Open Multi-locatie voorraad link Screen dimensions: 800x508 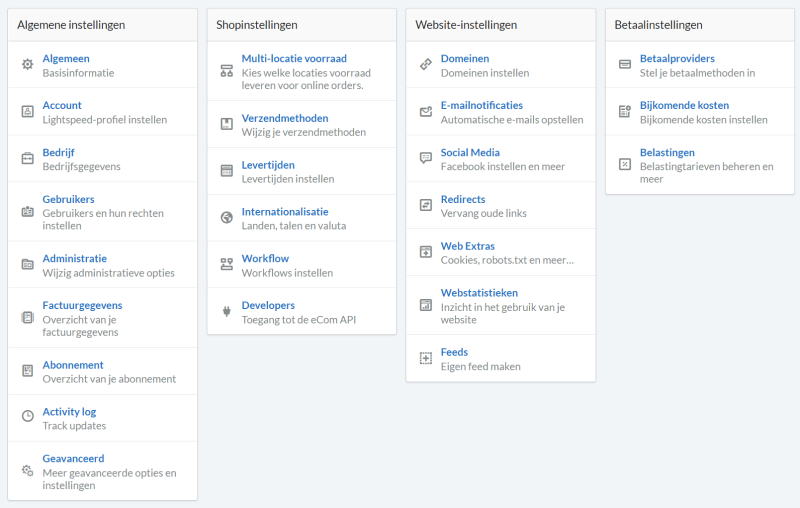pyautogui.click(x=294, y=59)
